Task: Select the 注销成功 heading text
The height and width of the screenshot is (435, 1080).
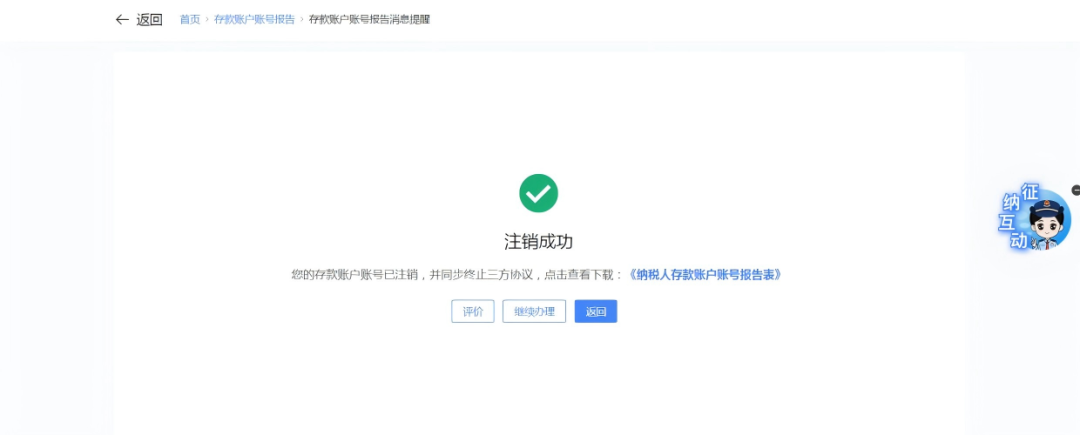Action: (539, 242)
